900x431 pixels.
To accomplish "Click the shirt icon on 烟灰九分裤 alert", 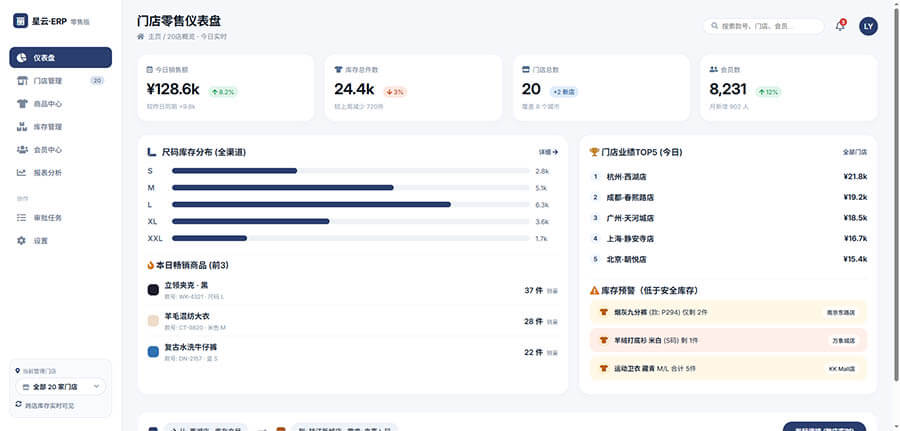I will click(603, 311).
